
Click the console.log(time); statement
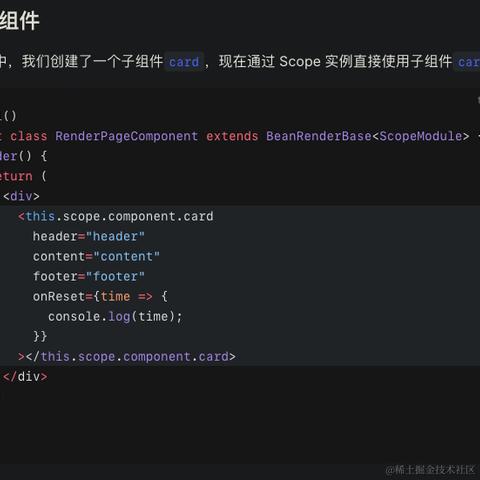[115, 316]
